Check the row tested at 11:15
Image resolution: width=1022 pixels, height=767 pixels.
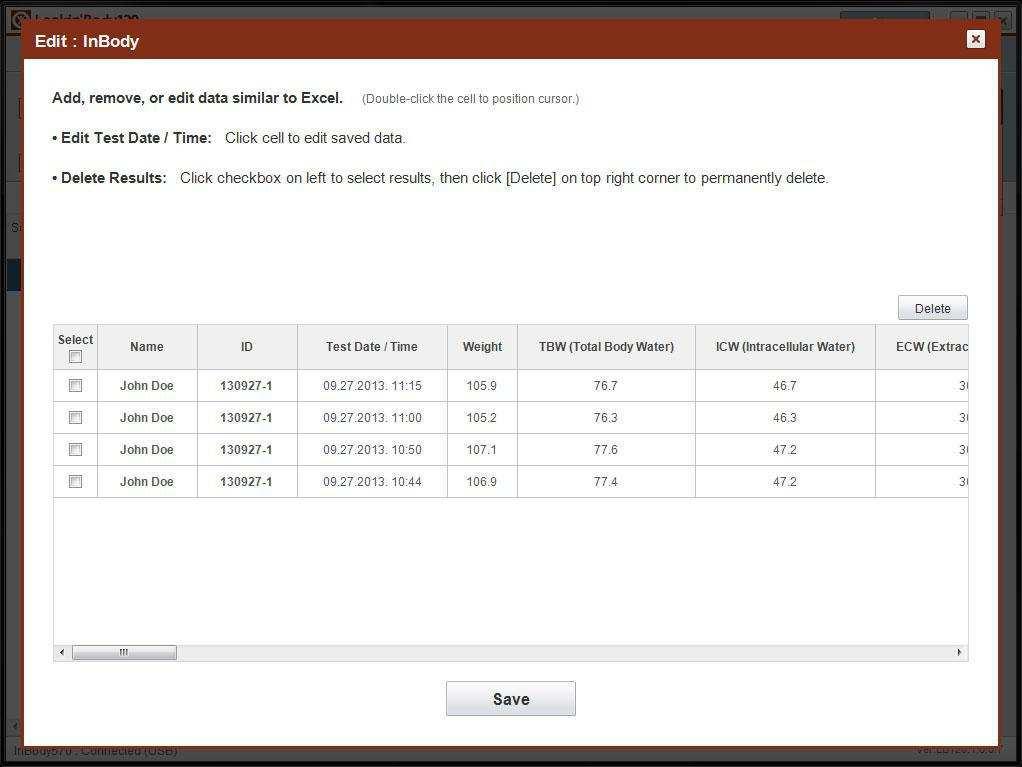(76, 385)
